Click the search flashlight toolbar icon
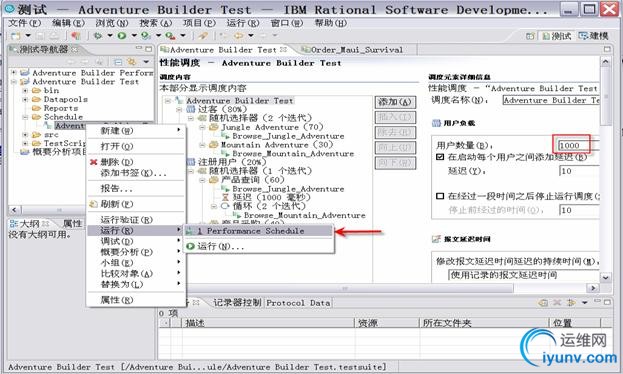623x374 pixels. [203, 36]
